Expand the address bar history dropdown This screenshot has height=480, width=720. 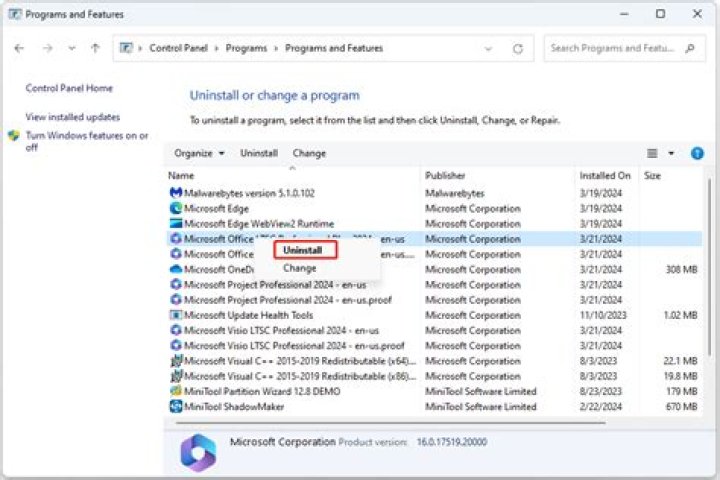(x=487, y=48)
